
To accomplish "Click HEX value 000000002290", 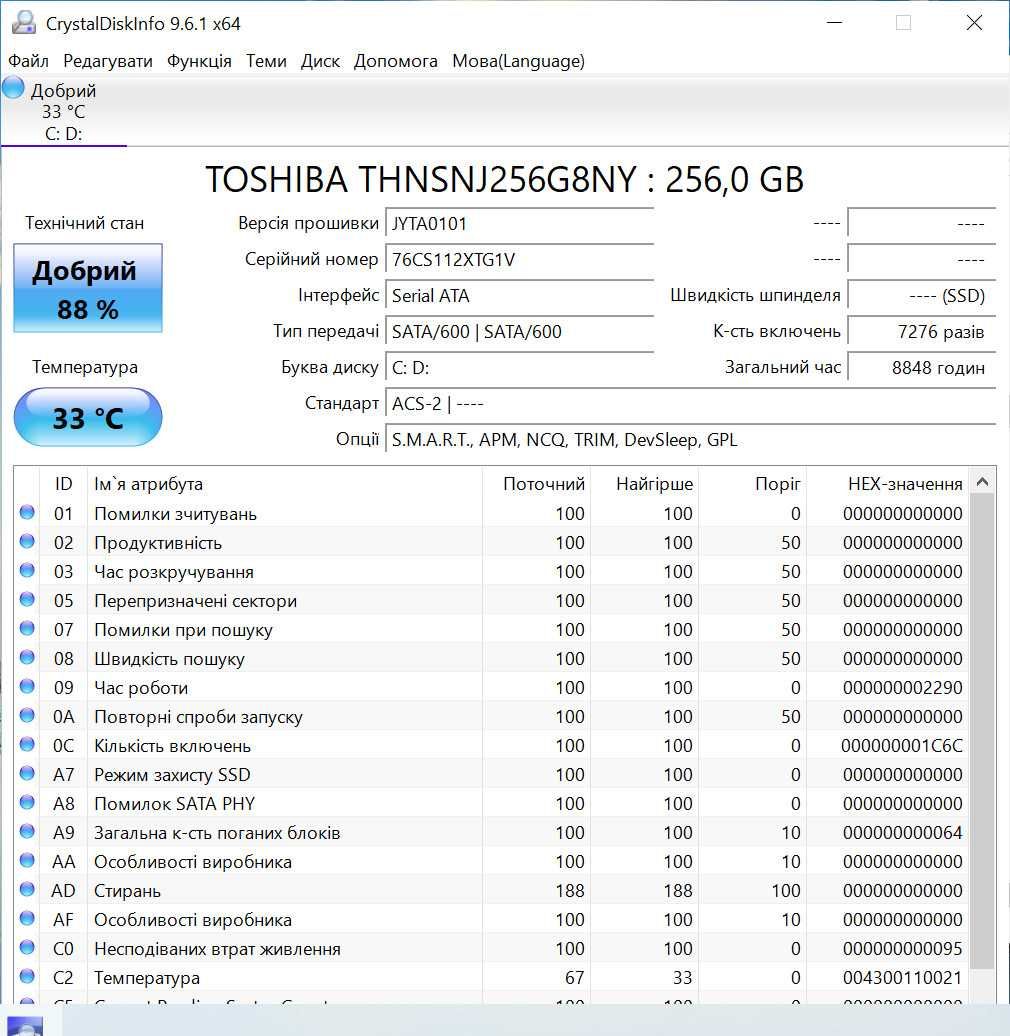I will tap(902, 688).
